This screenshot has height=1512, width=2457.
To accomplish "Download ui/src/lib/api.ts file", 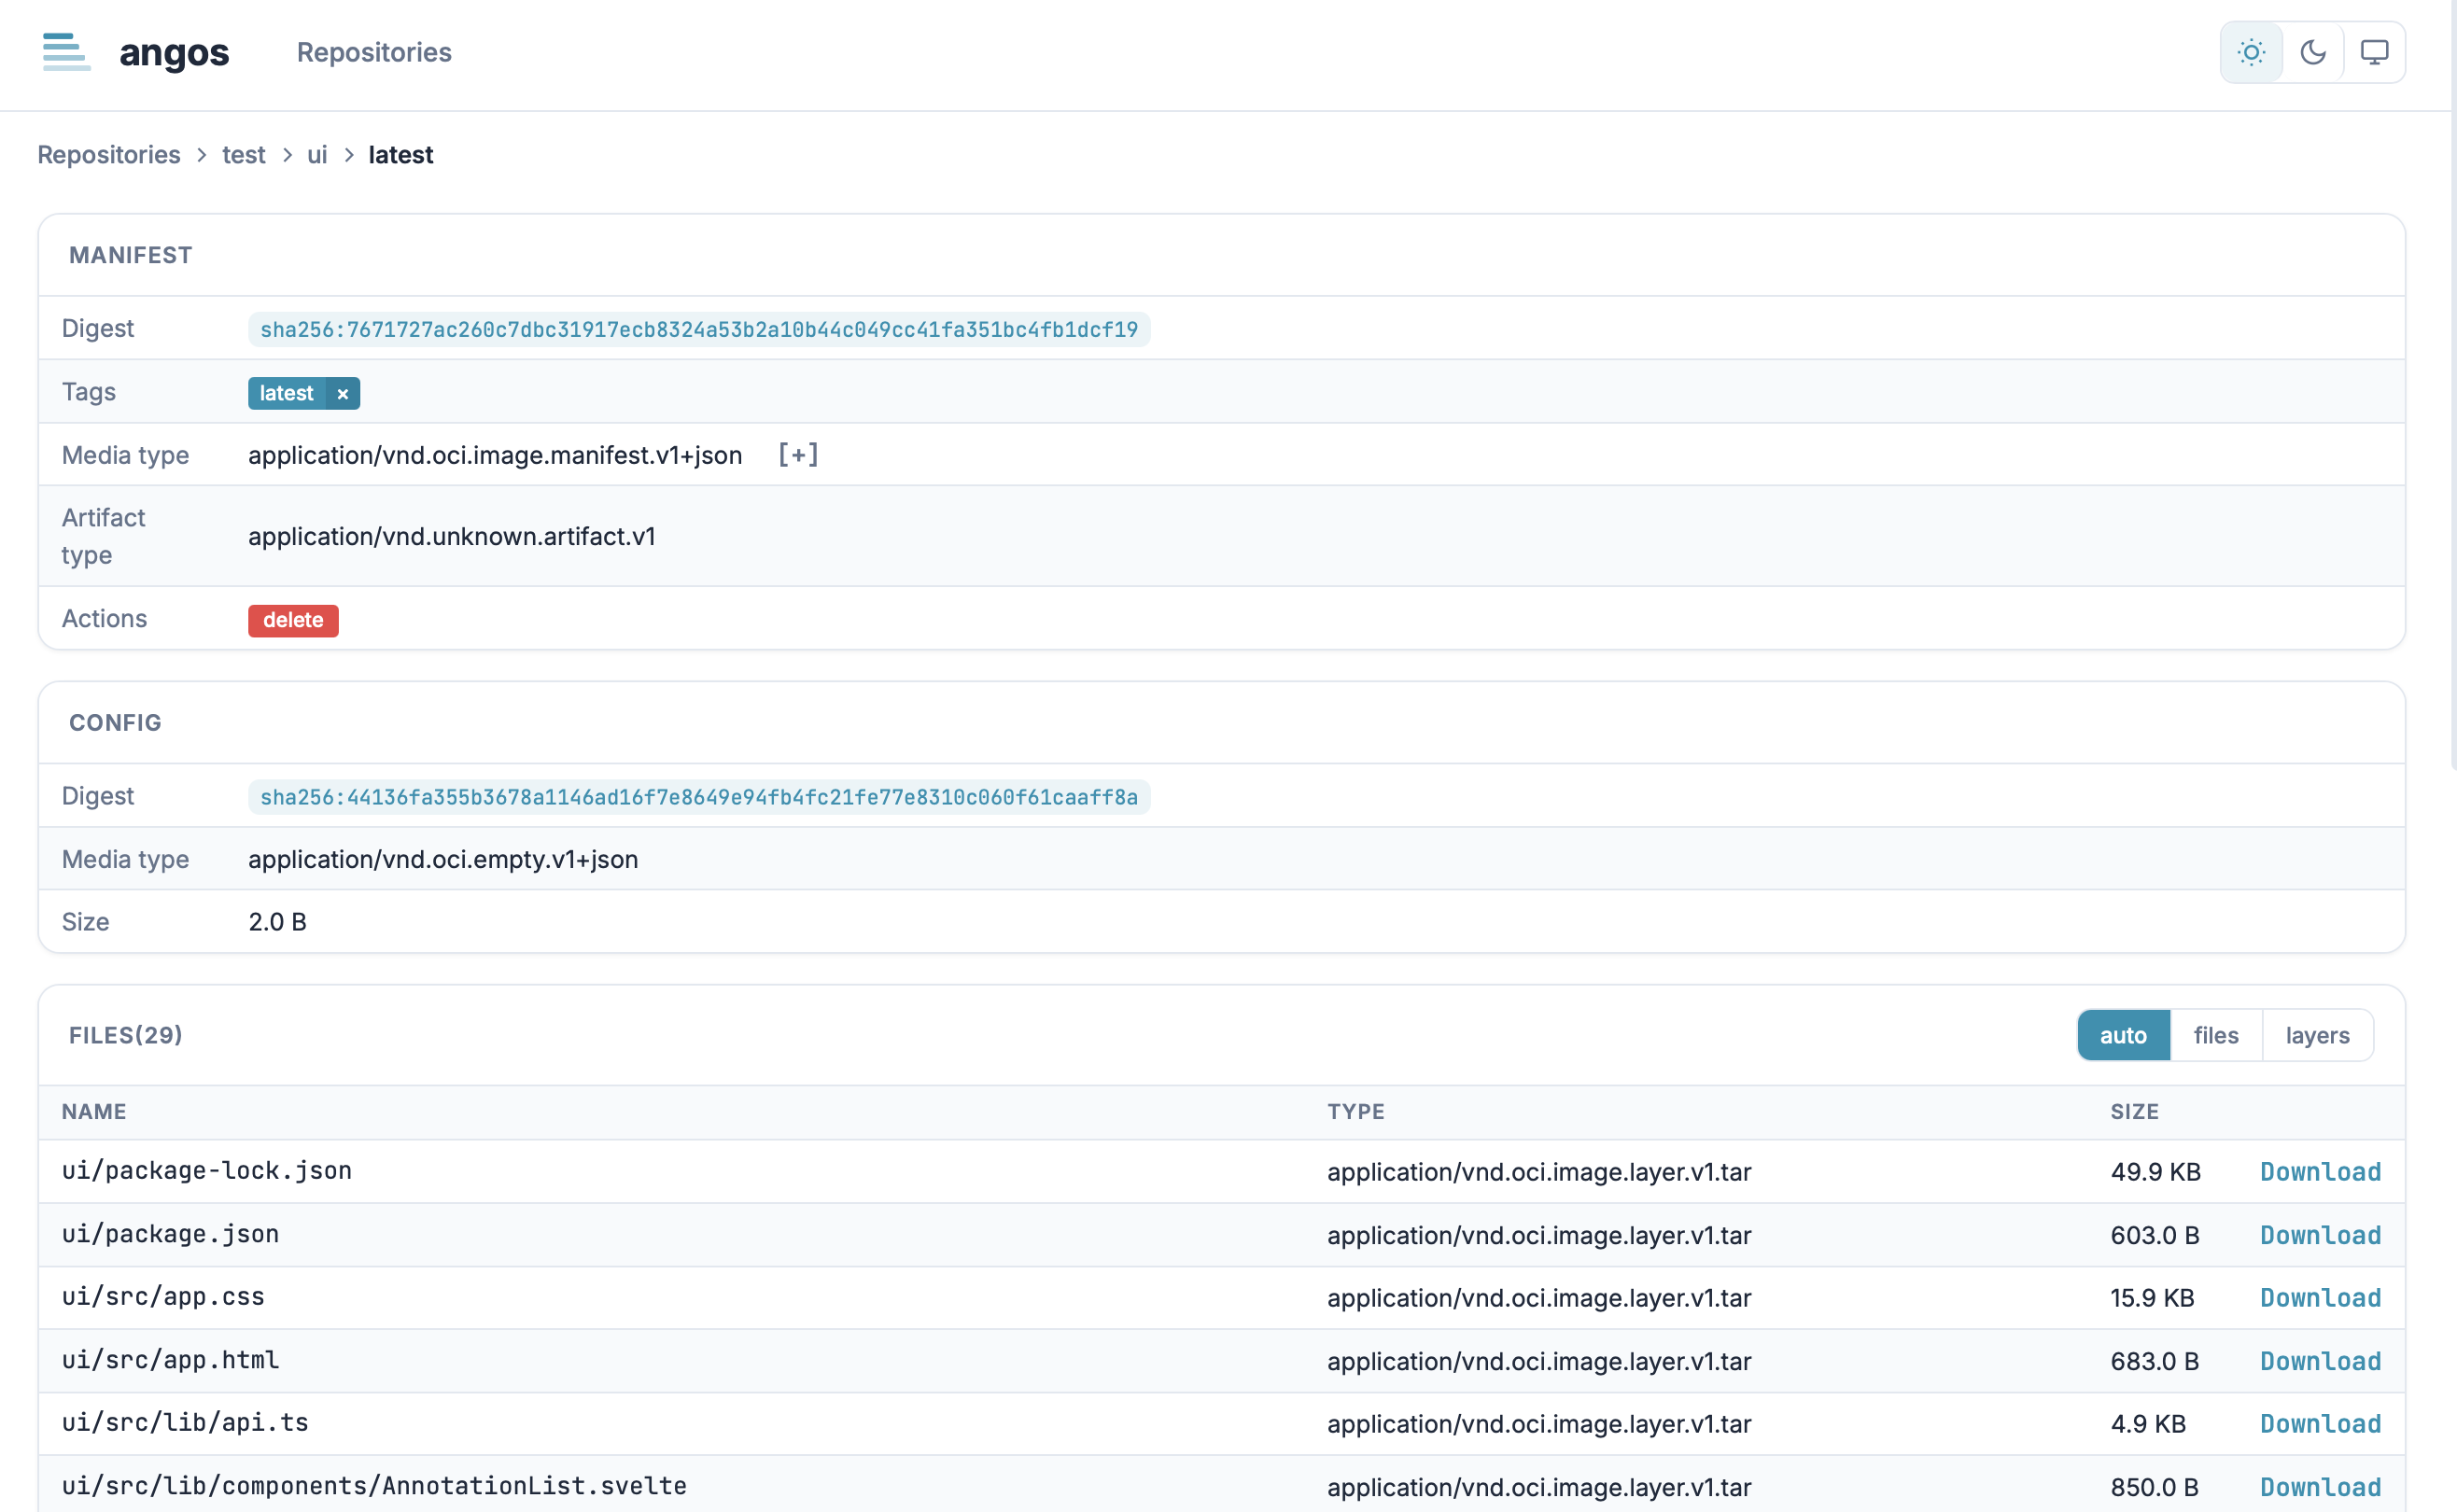I will [2320, 1424].
